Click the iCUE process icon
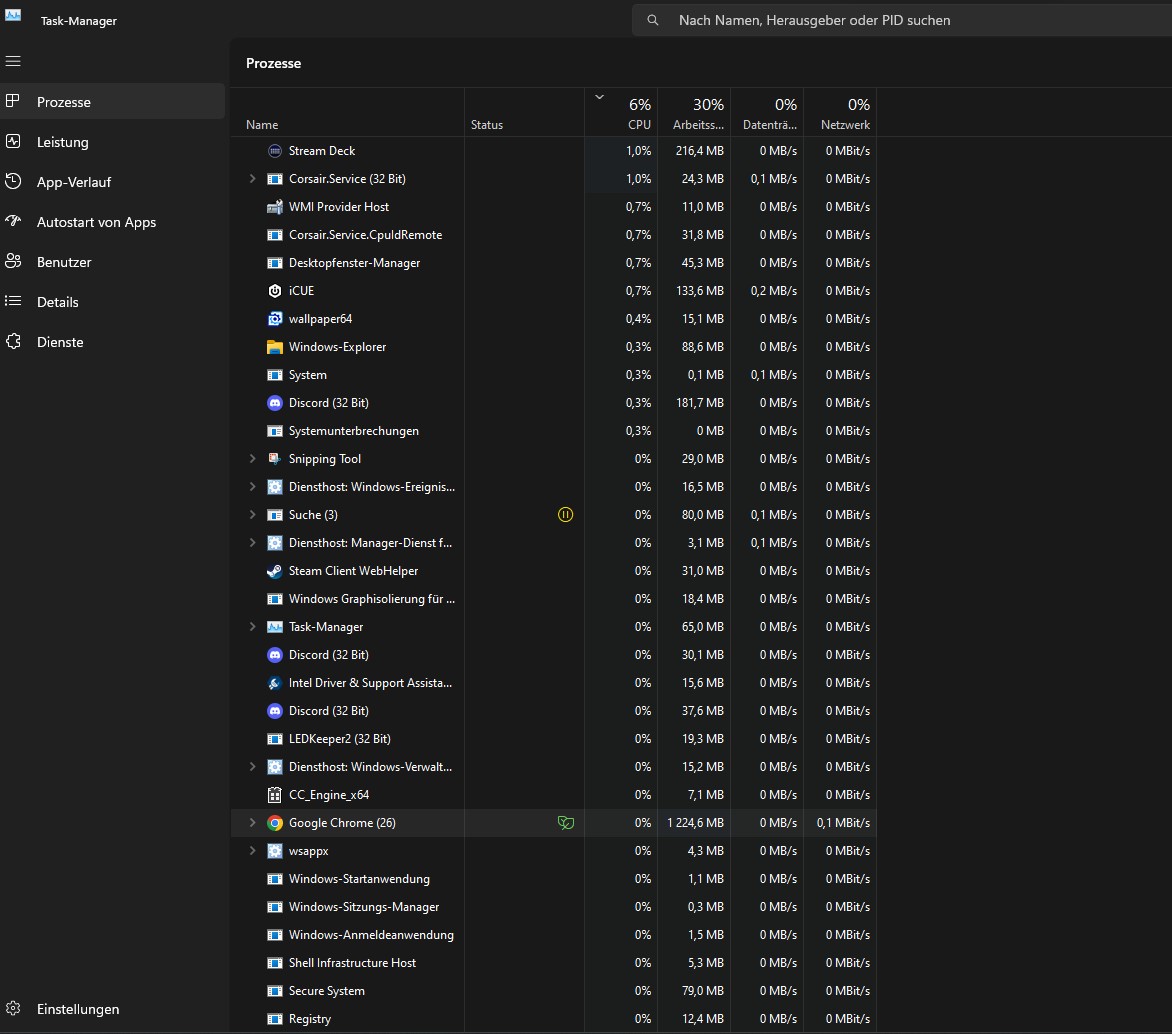 coord(275,291)
